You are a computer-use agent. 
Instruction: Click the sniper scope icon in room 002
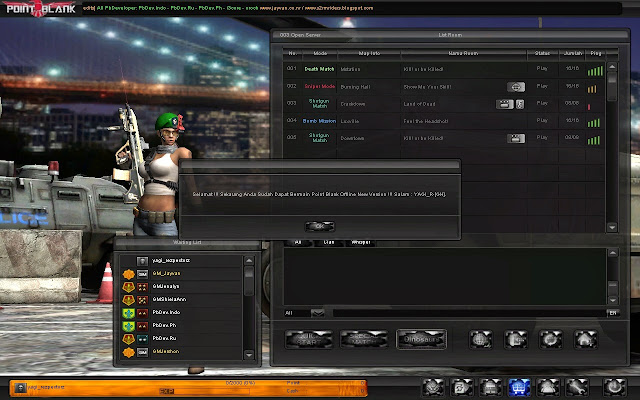coord(516,87)
